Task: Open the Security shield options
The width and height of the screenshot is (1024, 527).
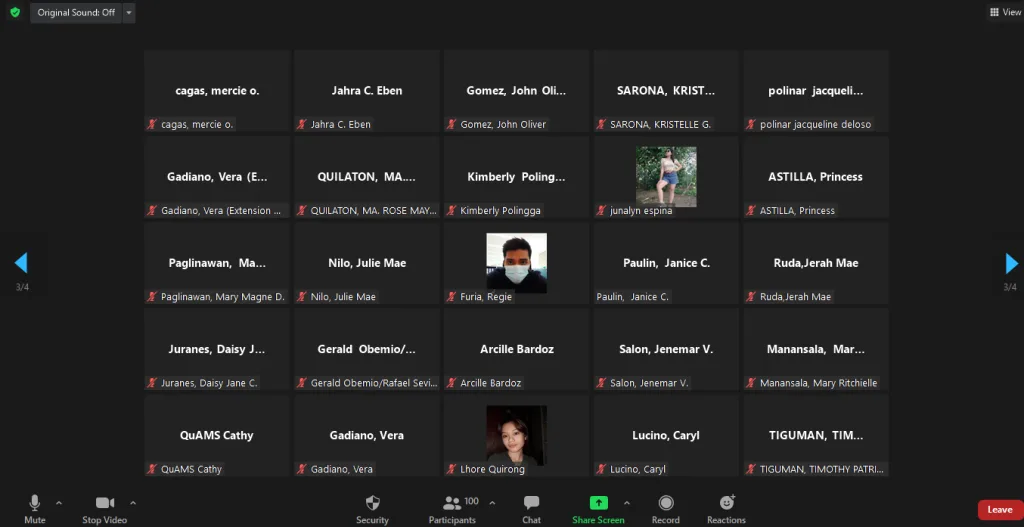Action: coord(372,508)
